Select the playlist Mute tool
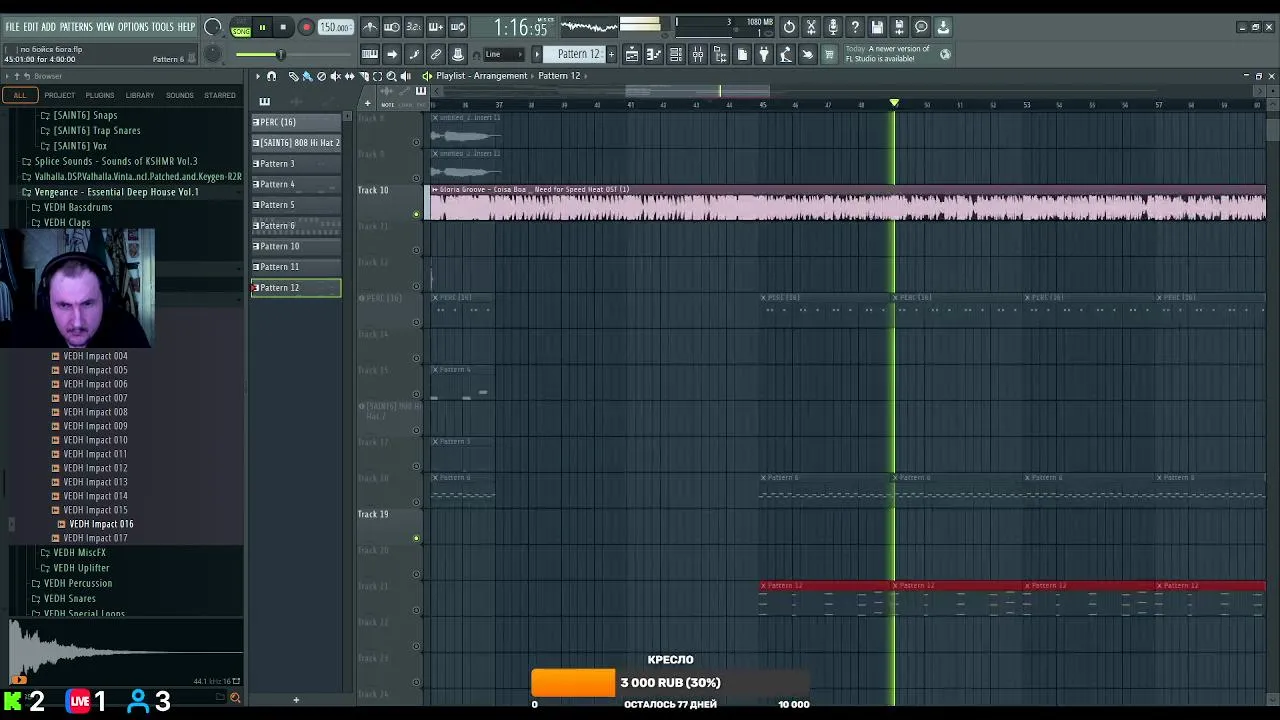Image resolution: width=1280 pixels, height=720 pixels. point(335,76)
